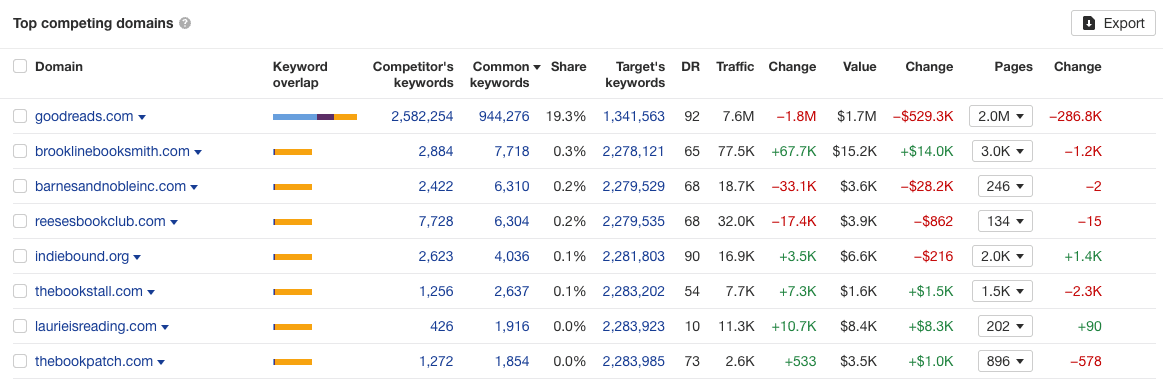The height and width of the screenshot is (380, 1163).
Task: Click the Export button
Action: pyautogui.click(x=1113, y=23)
